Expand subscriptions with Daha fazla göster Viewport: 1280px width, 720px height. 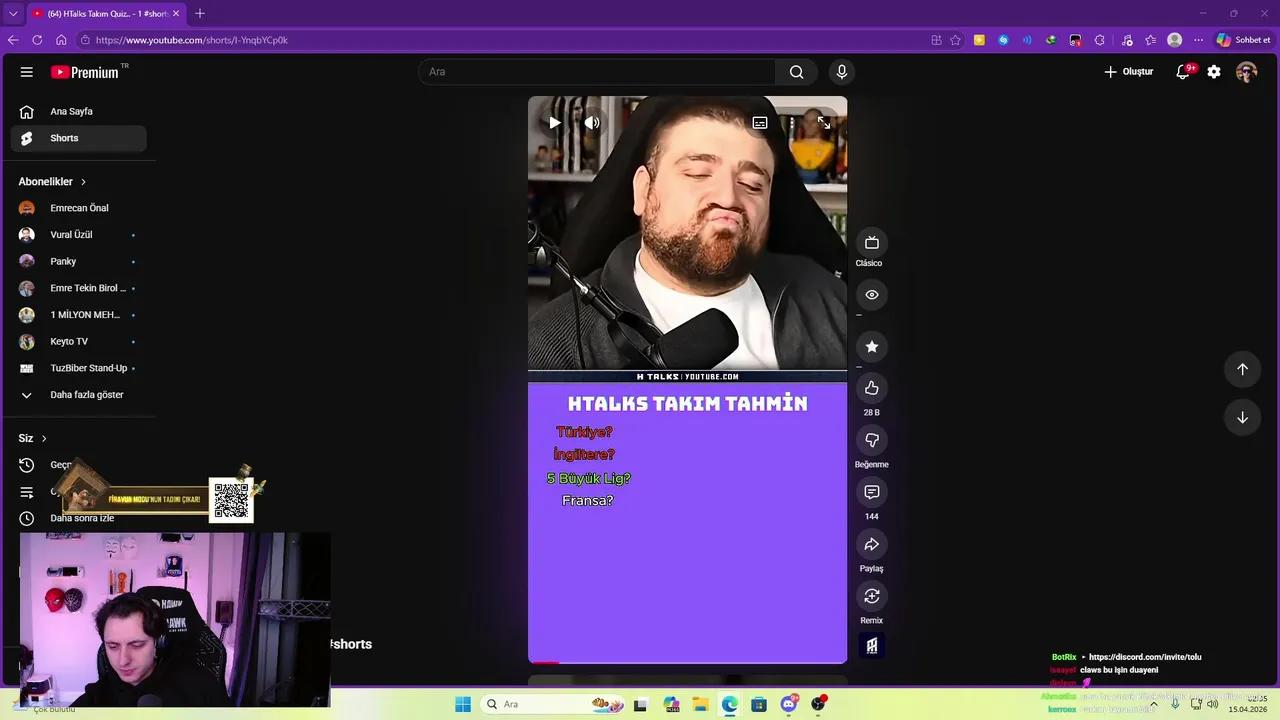click(x=86, y=394)
